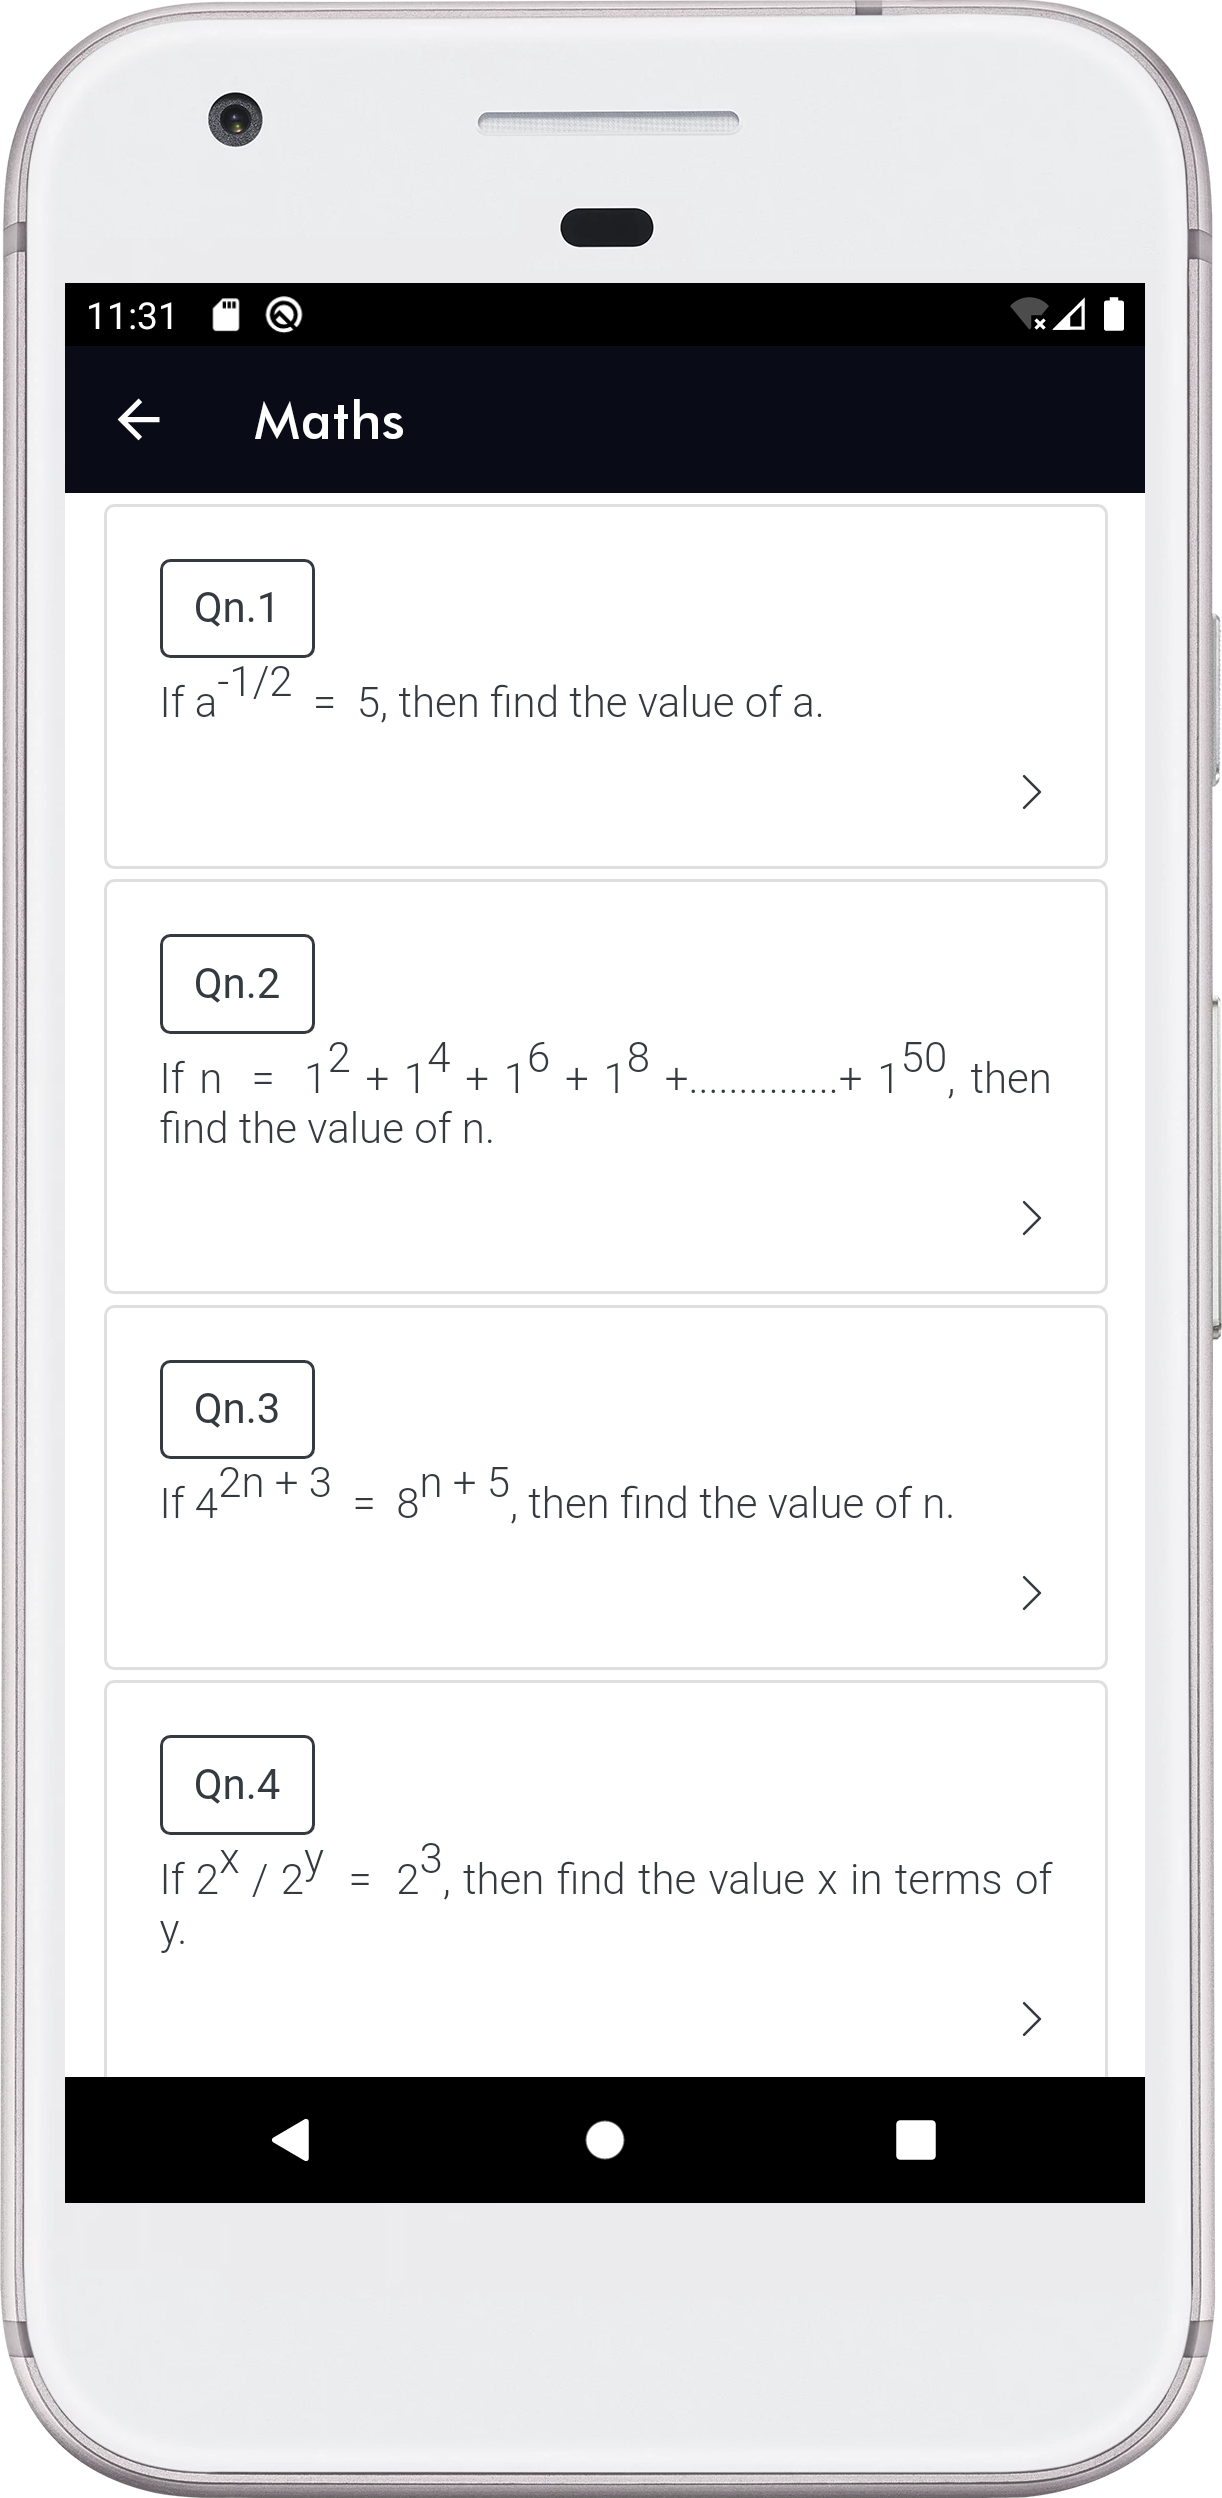Tap the SD card status icon
The width and height of the screenshot is (1222, 2498).
(x=227, y=316)
